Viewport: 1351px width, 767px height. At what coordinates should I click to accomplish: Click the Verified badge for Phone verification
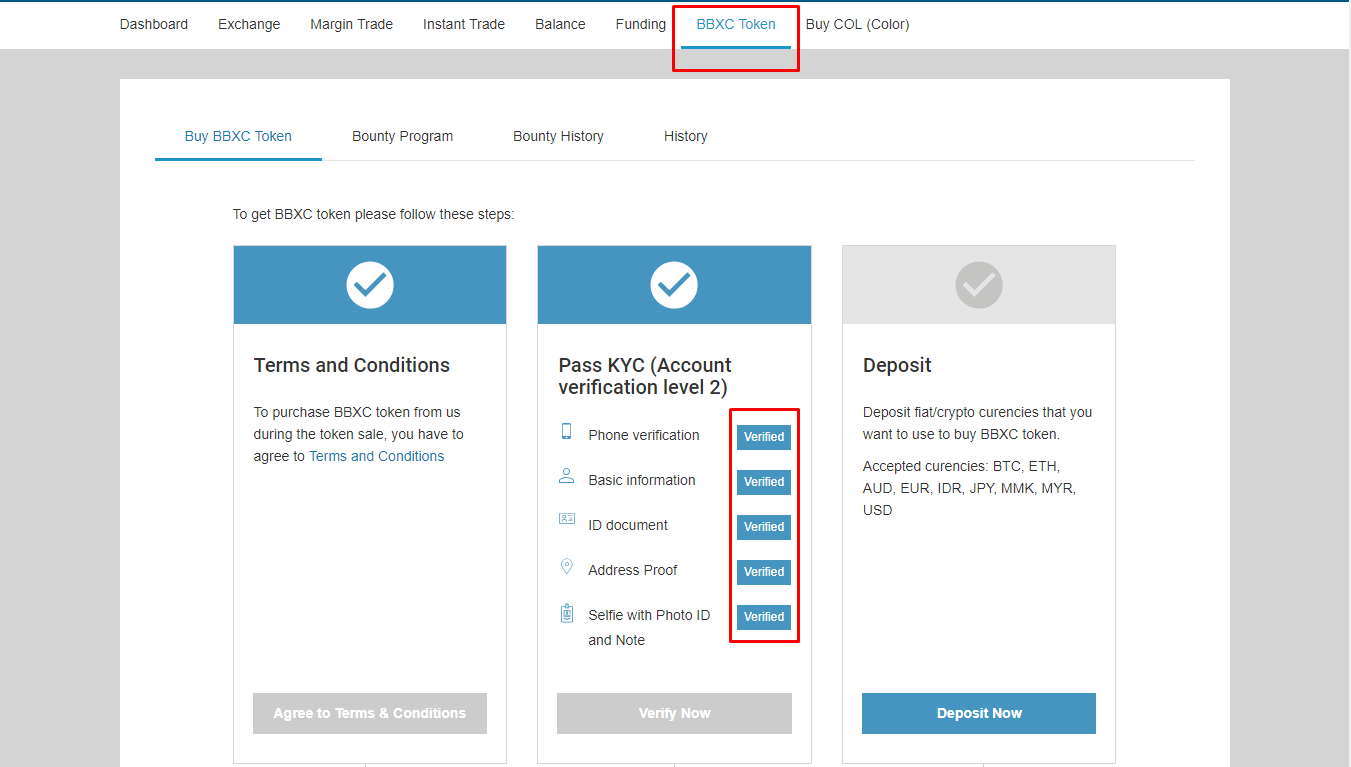(x=764, y=437)
